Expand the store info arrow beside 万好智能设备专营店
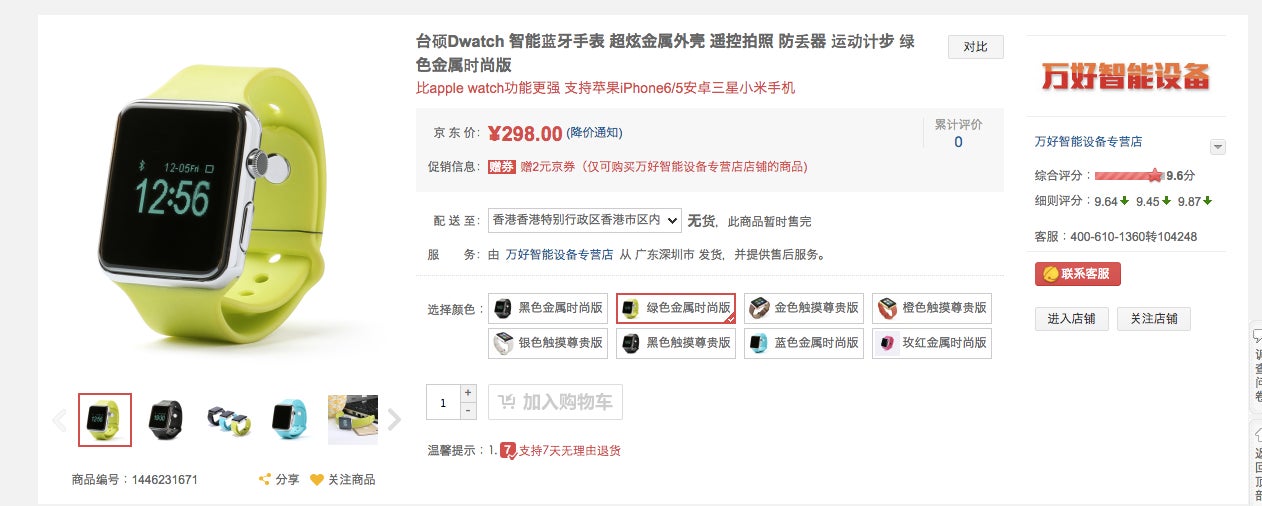Screen dimensions: 1262x506 1217,147
